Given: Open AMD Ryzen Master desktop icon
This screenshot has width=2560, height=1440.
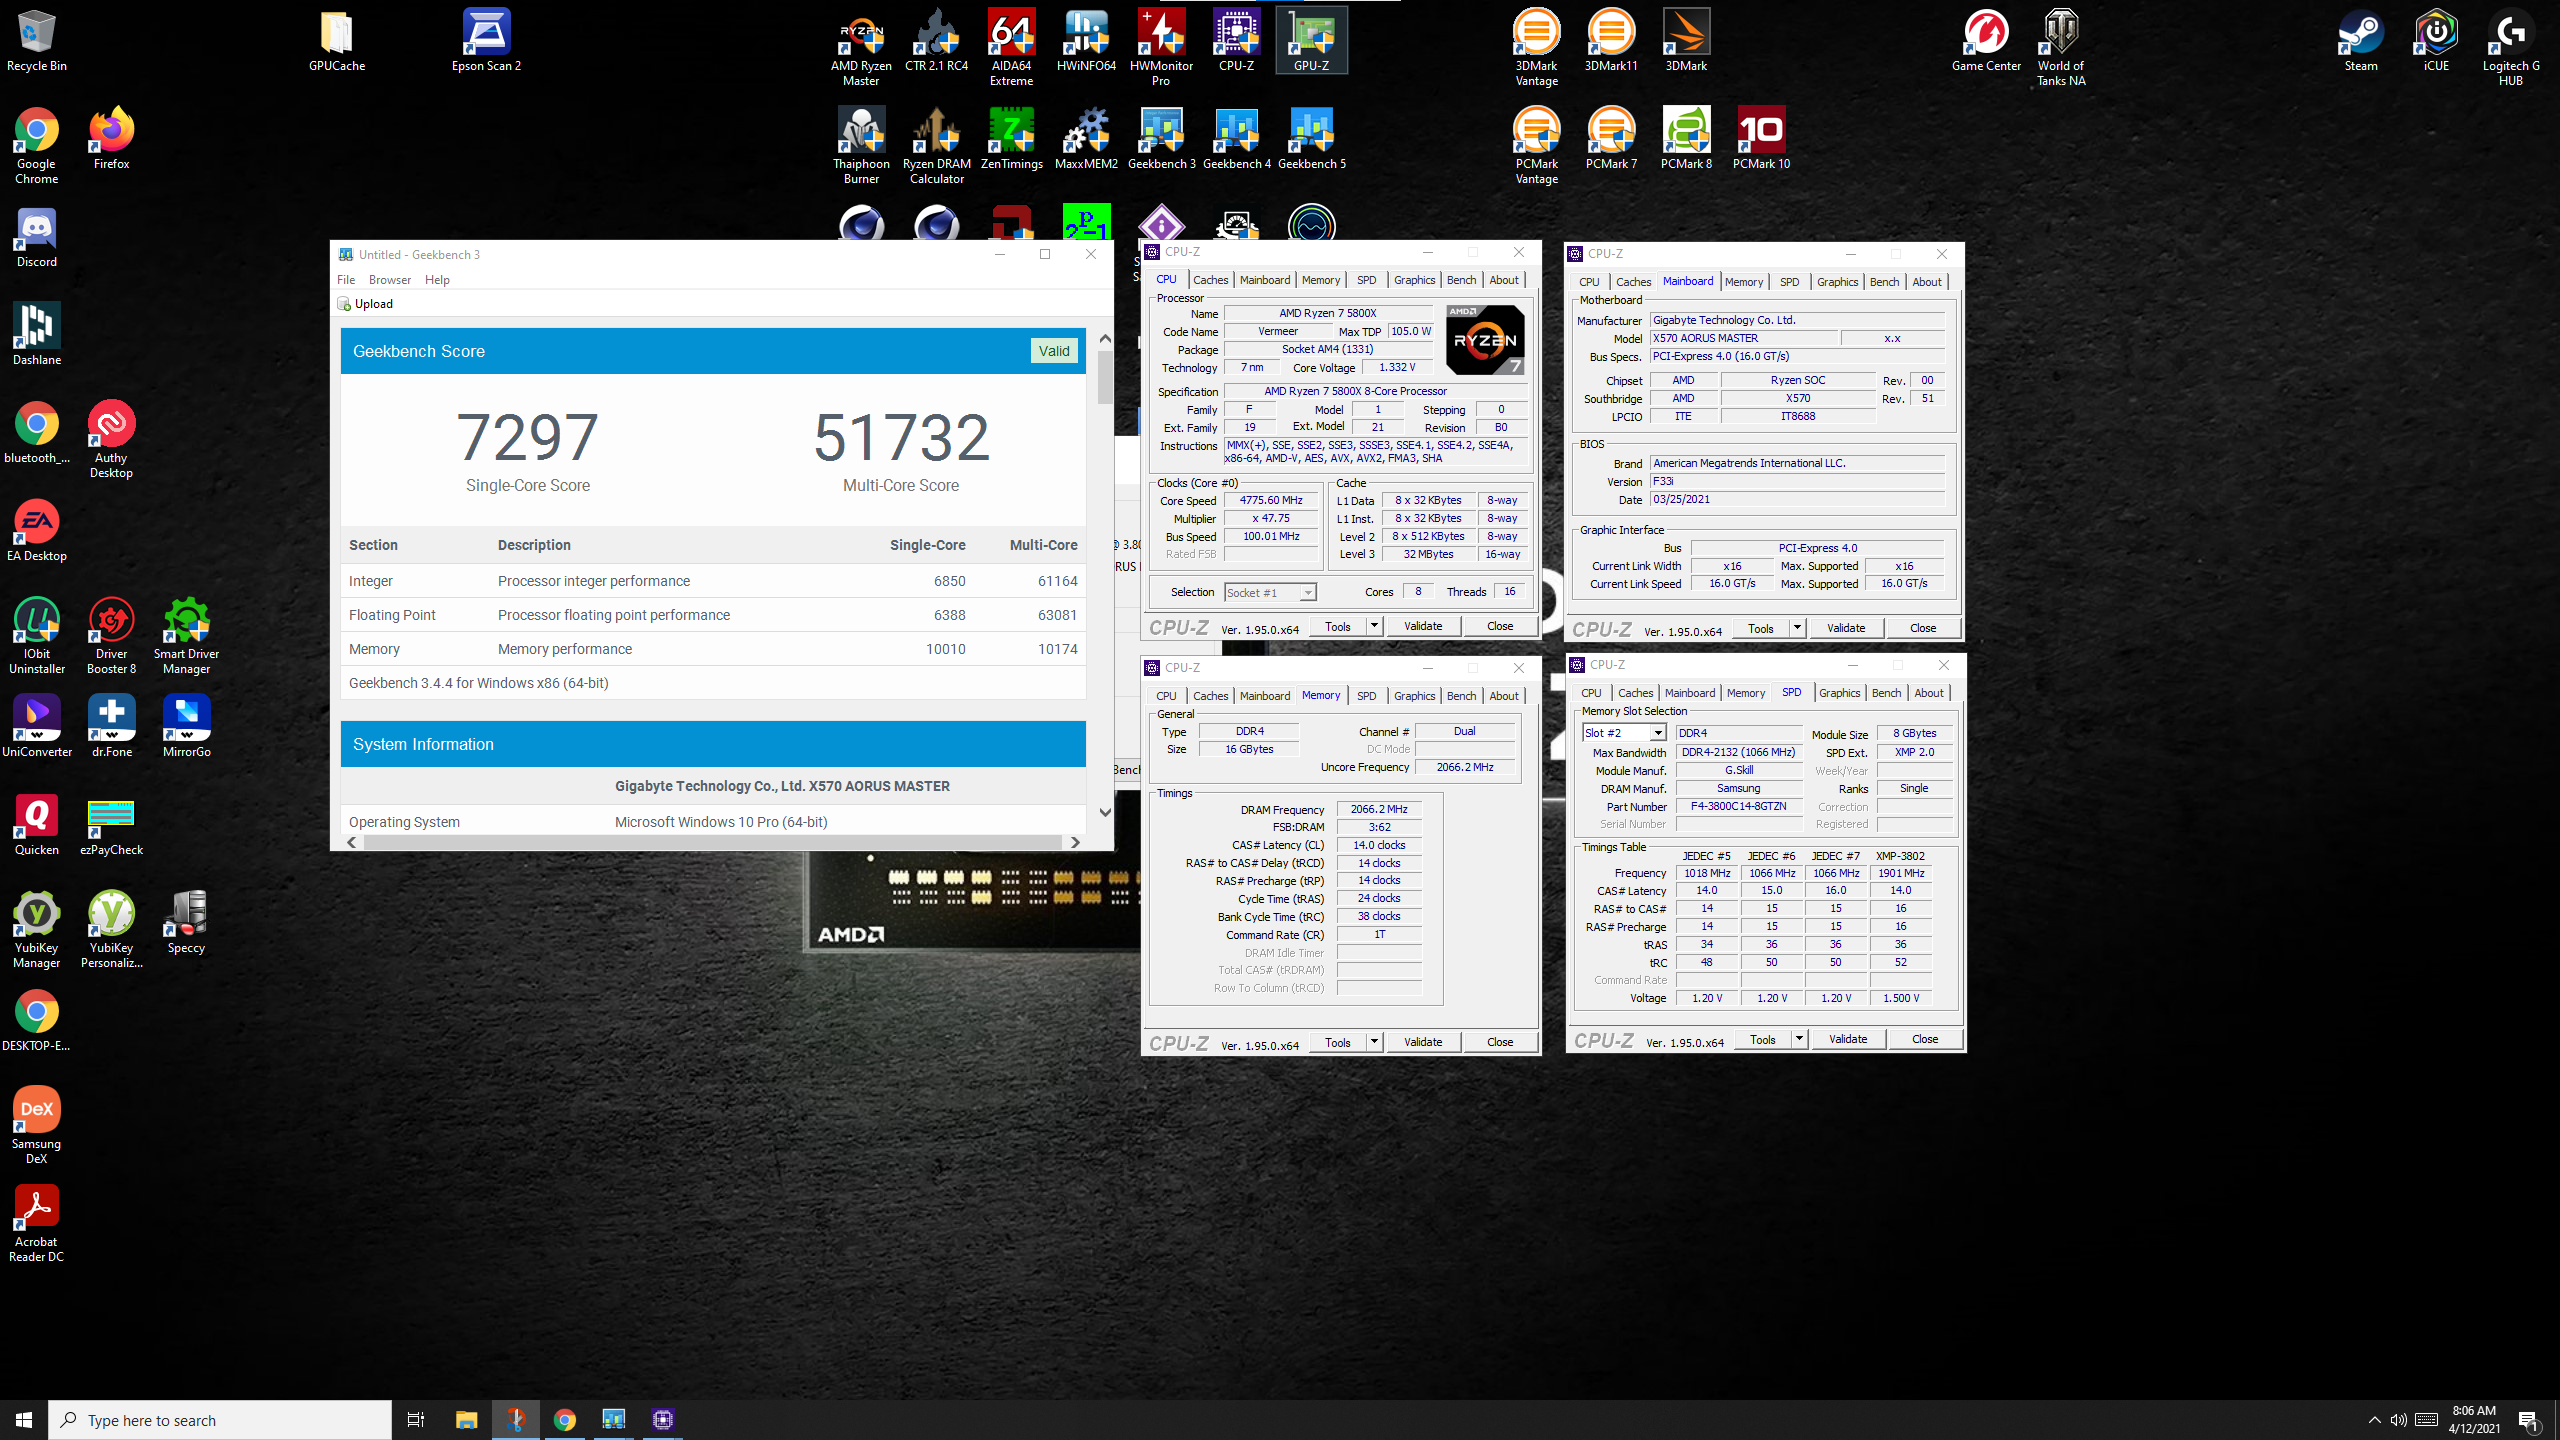Looking at the screenshot, I should click(x=861, y=48).
